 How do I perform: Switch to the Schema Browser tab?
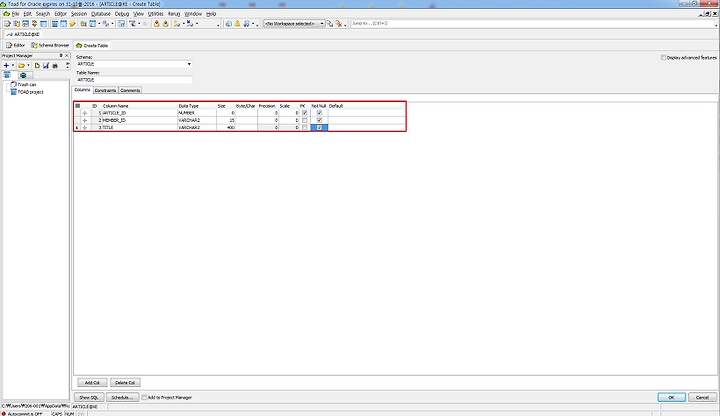coord(50,45)
